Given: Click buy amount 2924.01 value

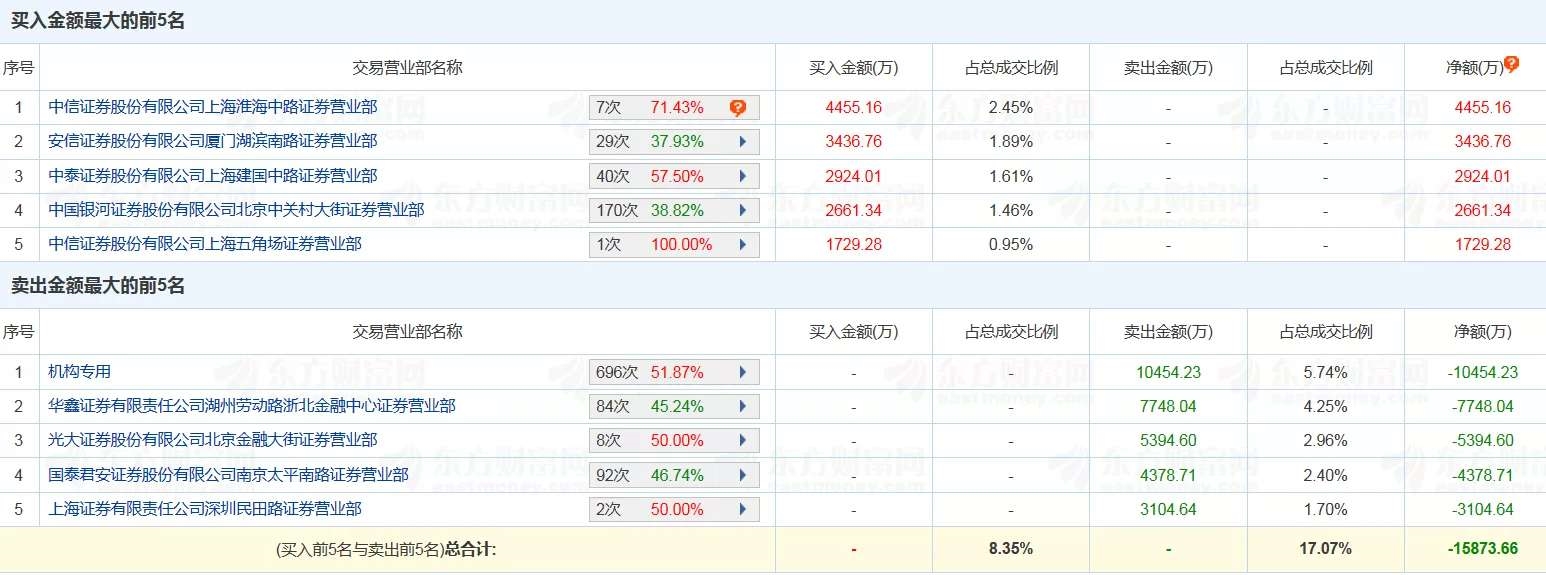Looking at the screenshot, I should point(853,176).
